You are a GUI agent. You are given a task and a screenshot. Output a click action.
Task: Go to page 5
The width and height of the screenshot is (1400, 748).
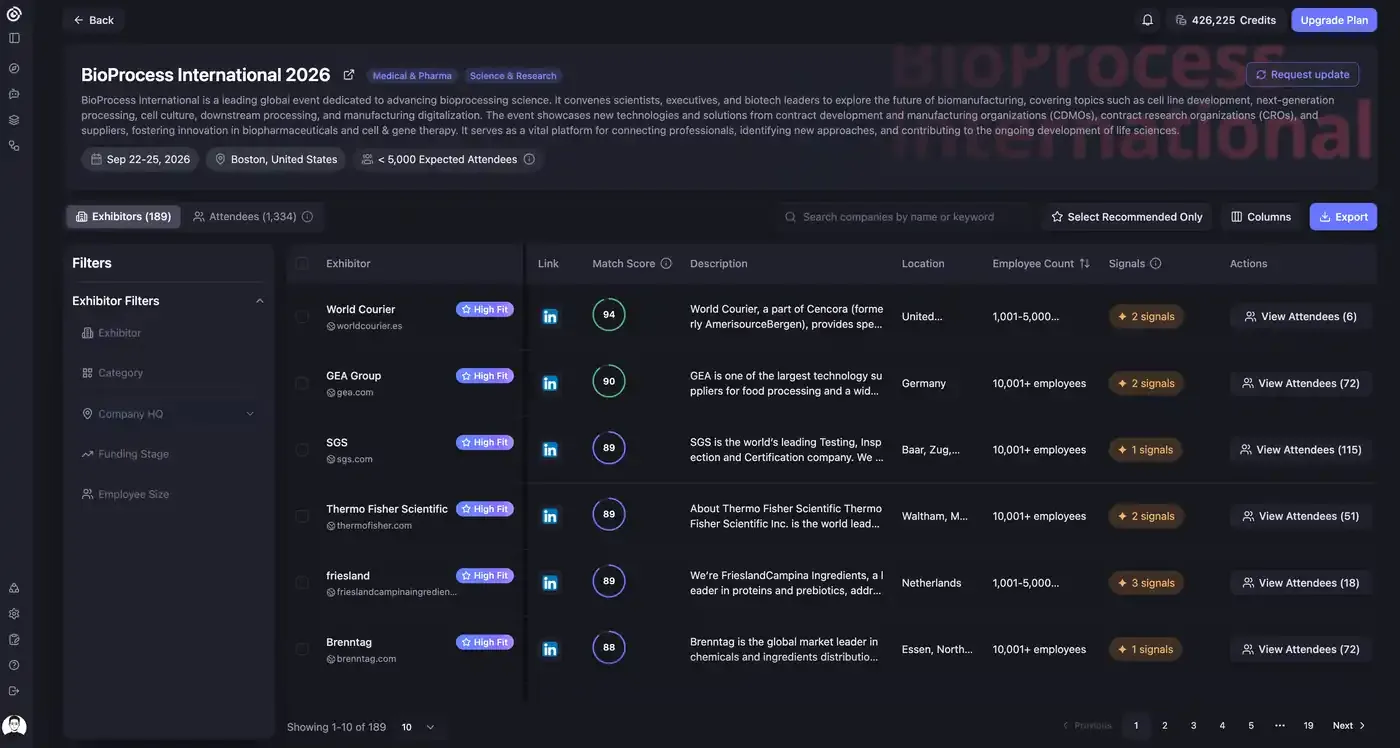click(1251, 726)
